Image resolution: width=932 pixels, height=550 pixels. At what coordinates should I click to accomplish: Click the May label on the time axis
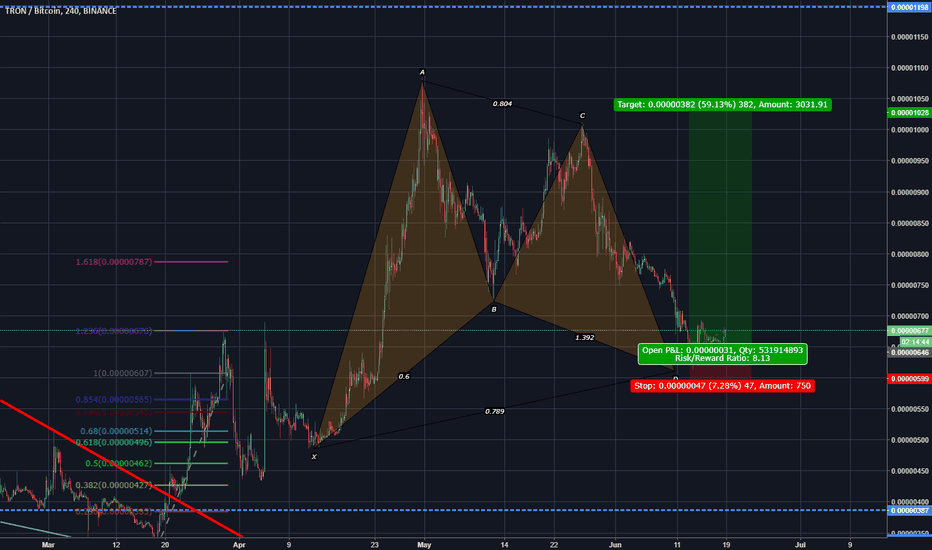click(424, 544)
